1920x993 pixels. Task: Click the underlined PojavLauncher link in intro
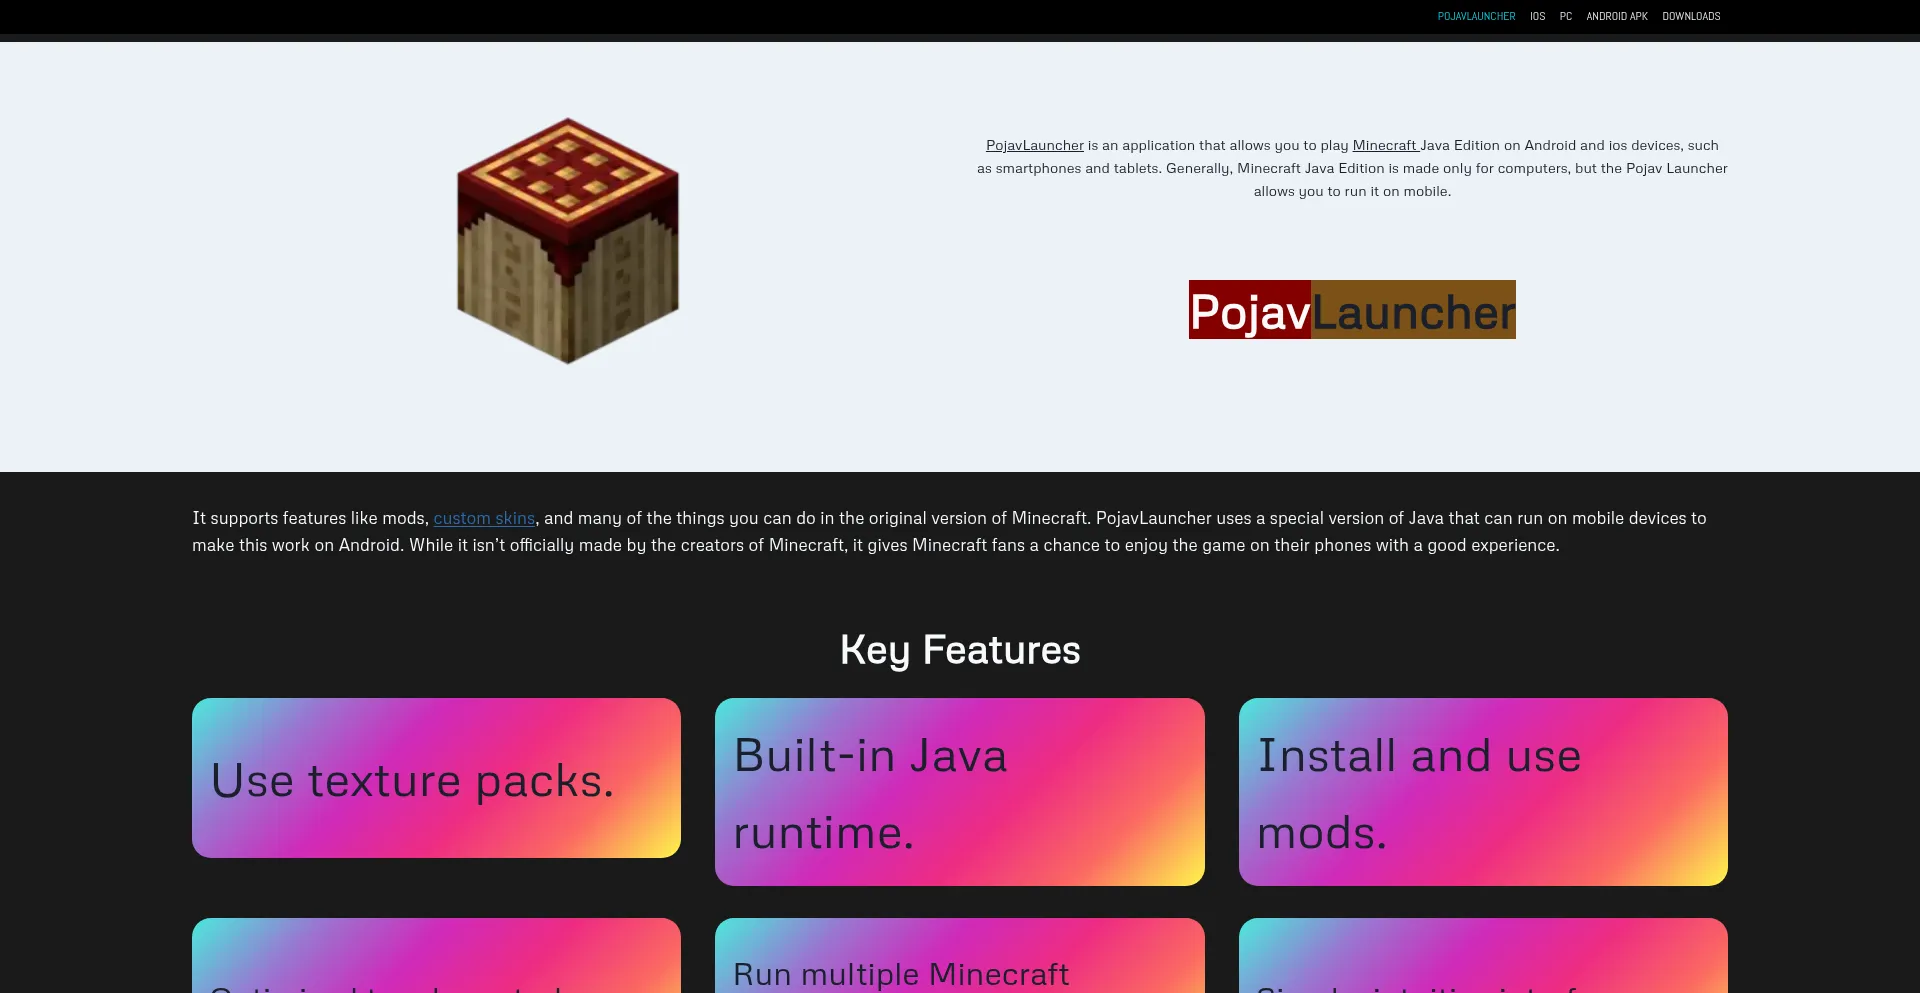coord(1034,146)
